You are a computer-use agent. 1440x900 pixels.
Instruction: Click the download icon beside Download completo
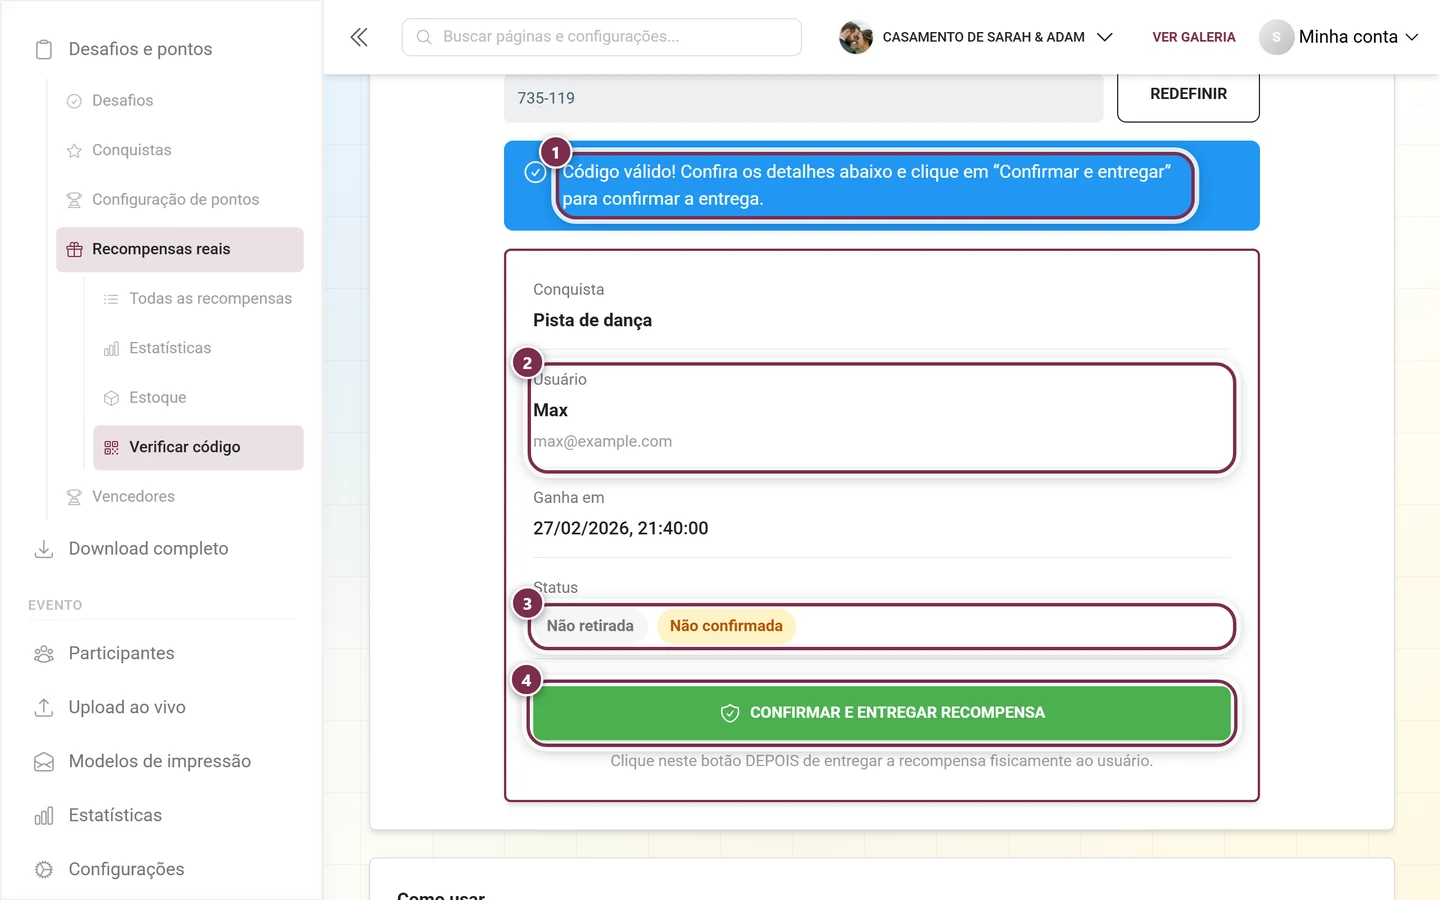tap(44, 549)
